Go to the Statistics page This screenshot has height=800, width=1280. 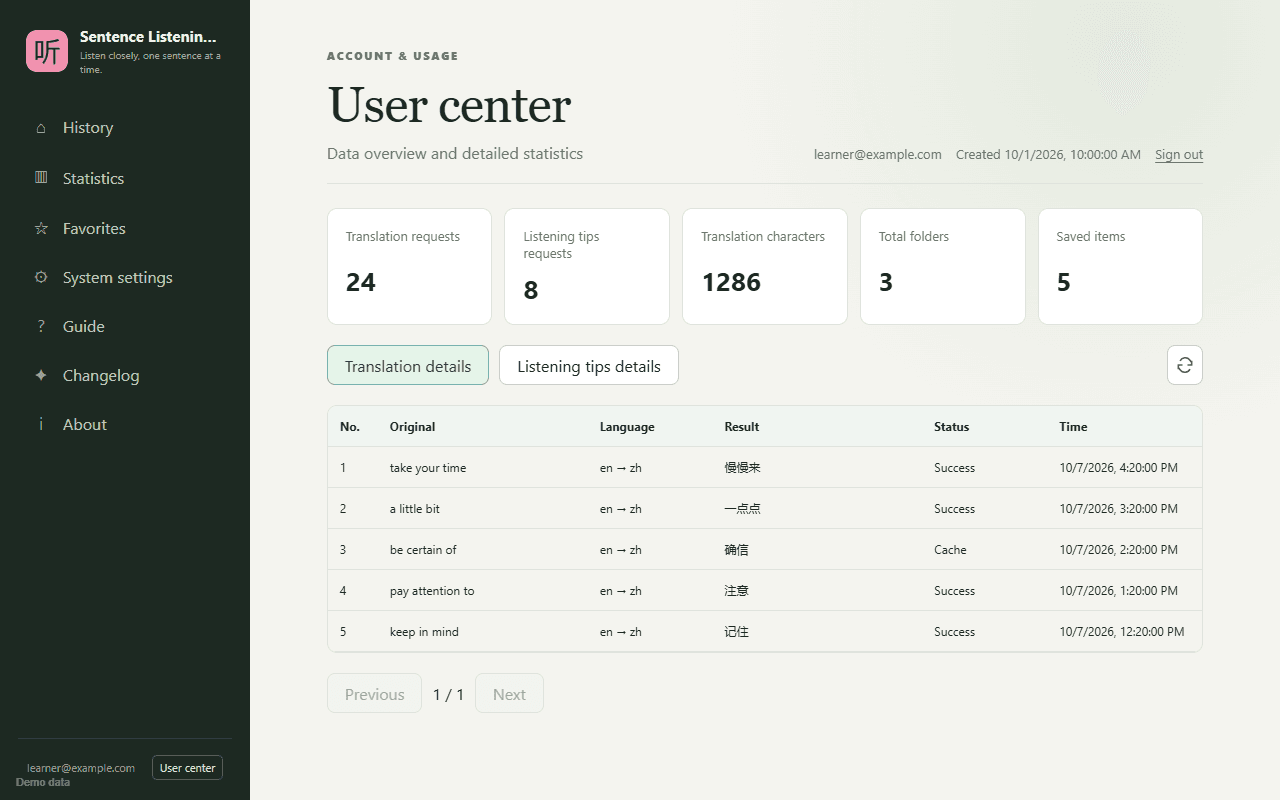125,178
